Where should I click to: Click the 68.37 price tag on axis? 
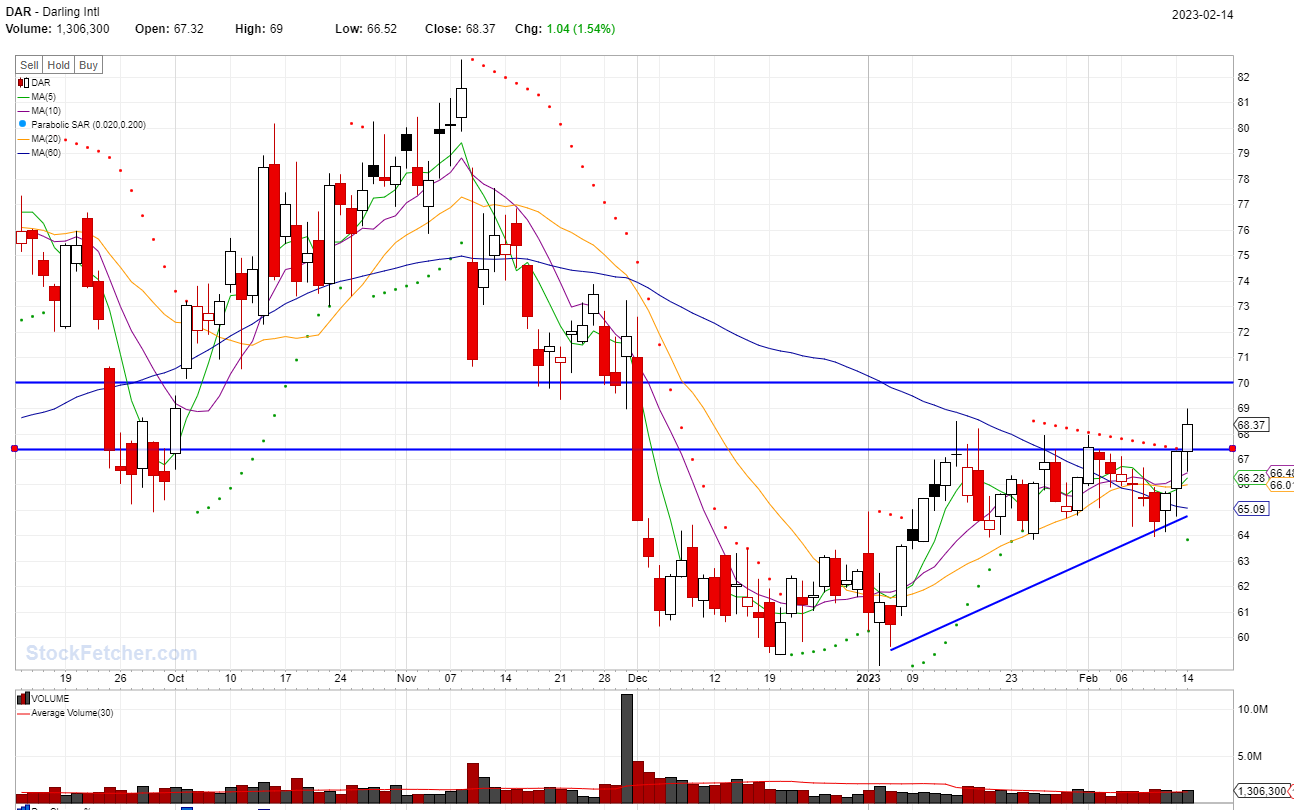tap(1252, 424)
